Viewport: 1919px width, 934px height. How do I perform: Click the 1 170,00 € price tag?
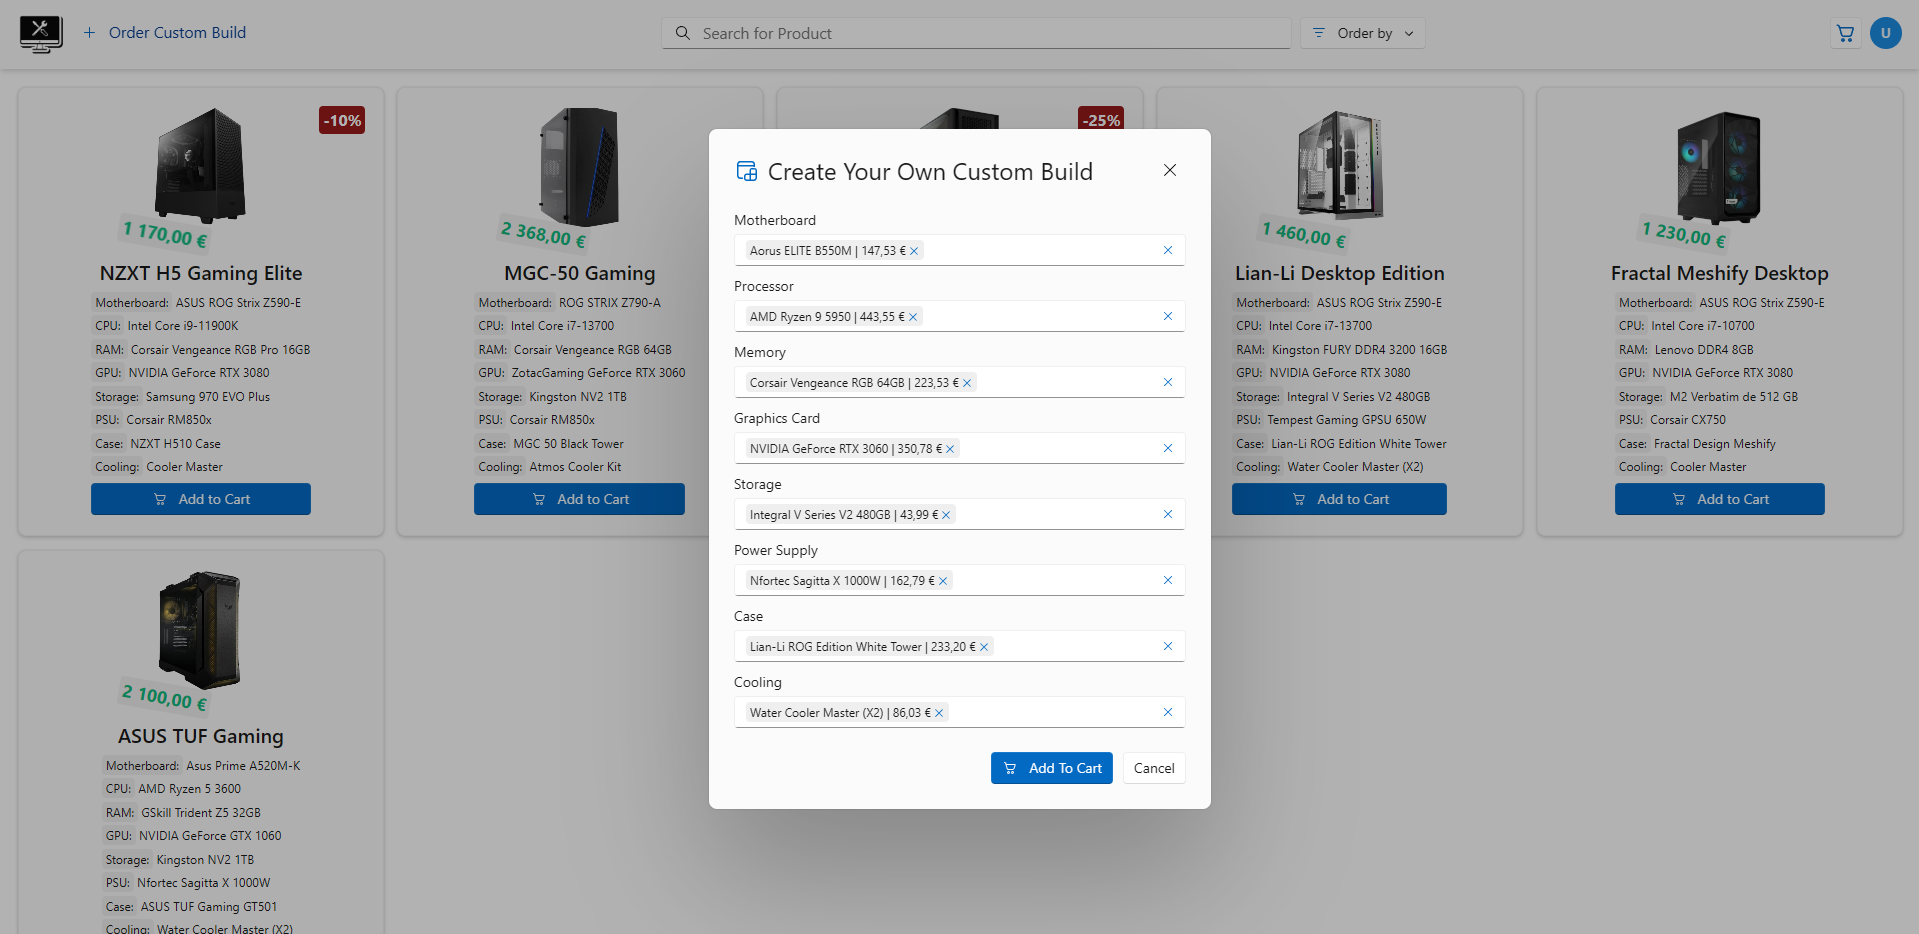coord(165,234)
